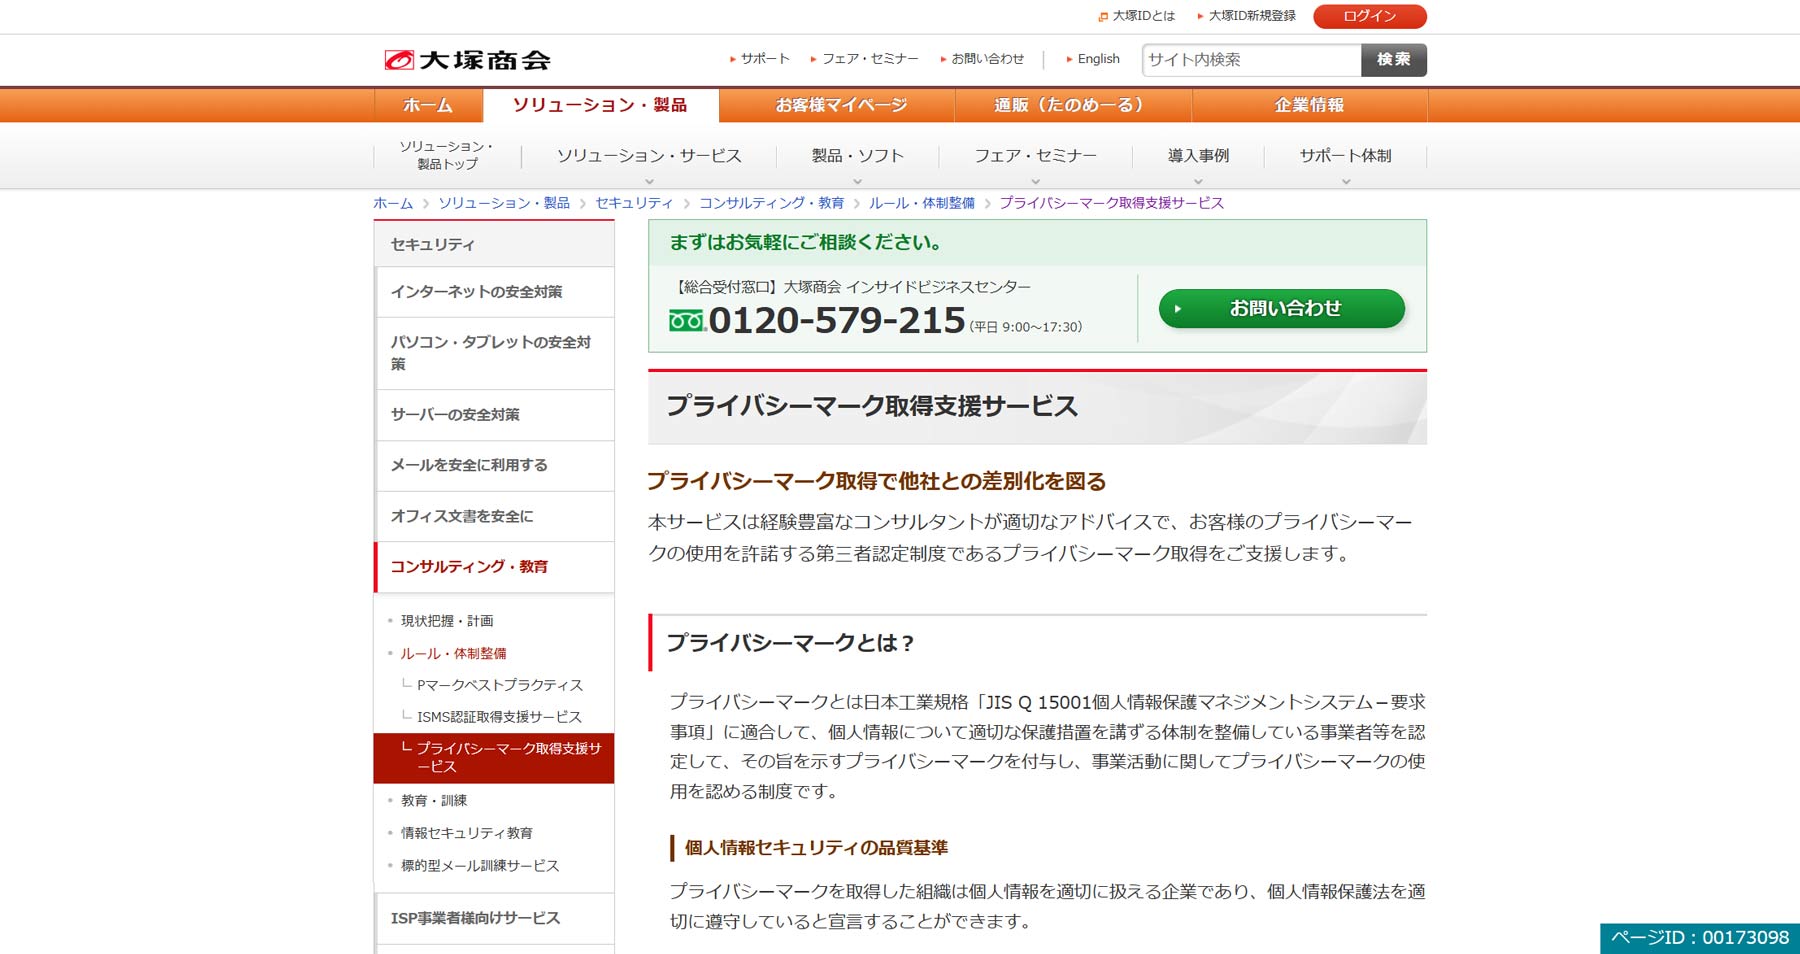This screenshot has width=1800, height=954.
Task: Open ルール・体制整備 sidebar item
Action: point(453,653)
